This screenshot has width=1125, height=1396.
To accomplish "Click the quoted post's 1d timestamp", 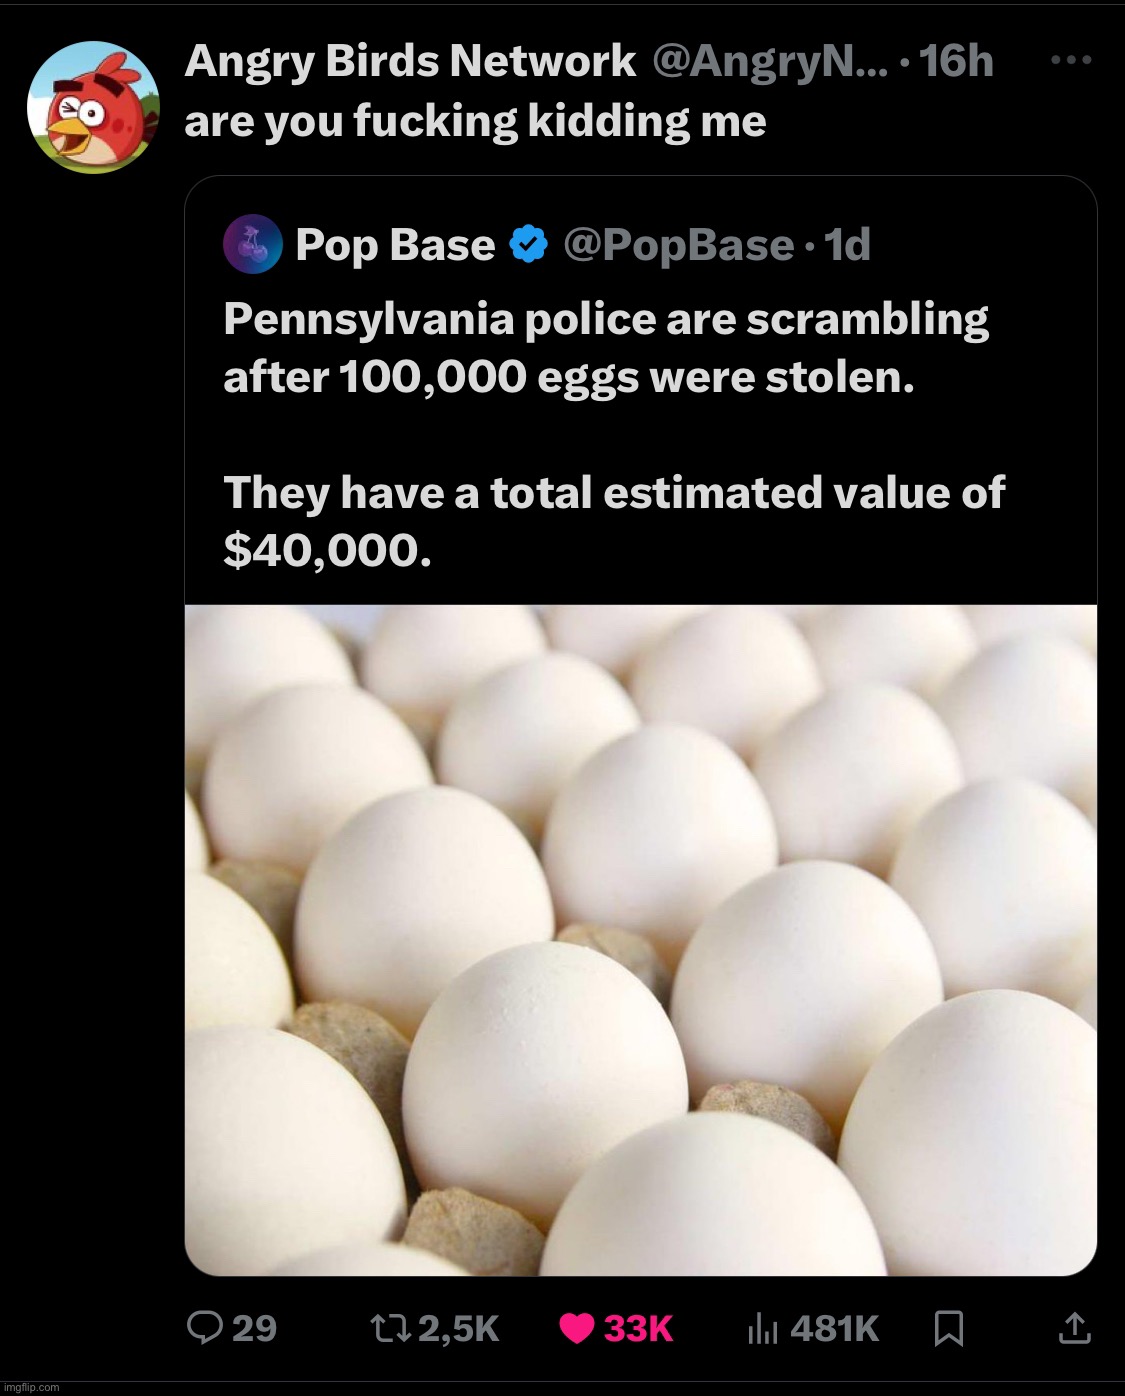I will [847, 245].
